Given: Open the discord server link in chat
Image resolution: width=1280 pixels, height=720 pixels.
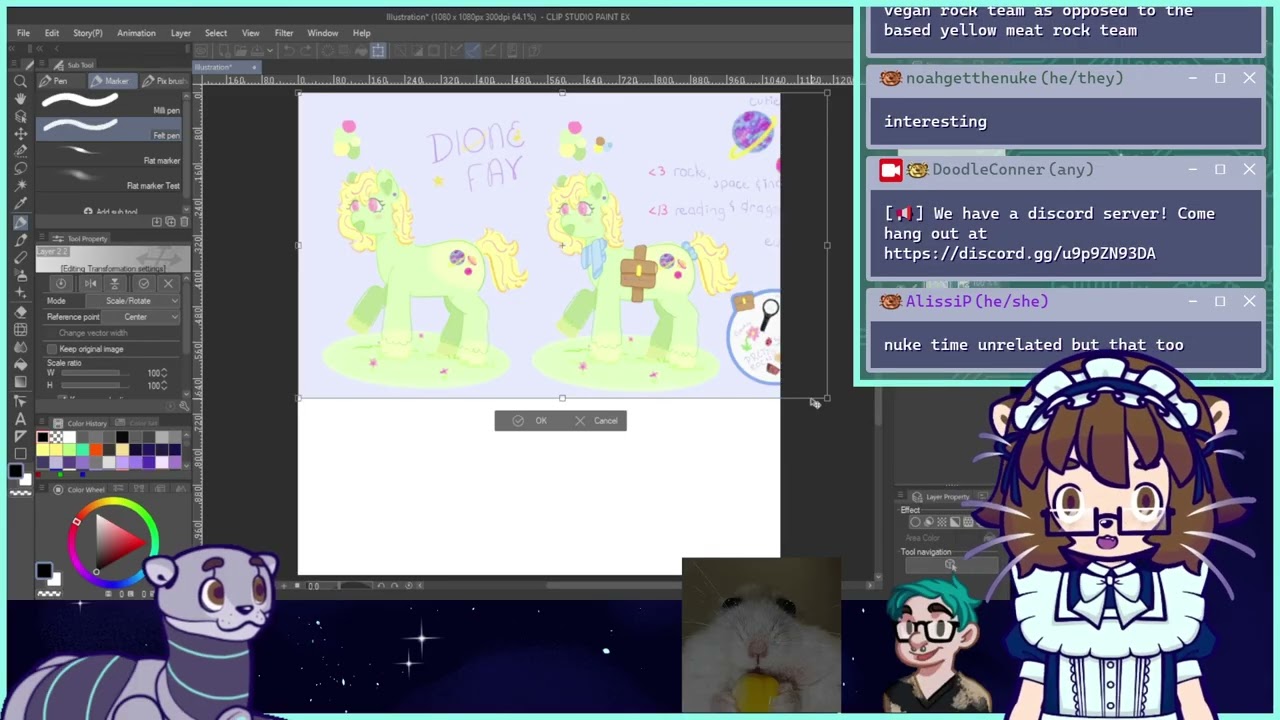Looking at the screenshot, I should point(1020,254).
